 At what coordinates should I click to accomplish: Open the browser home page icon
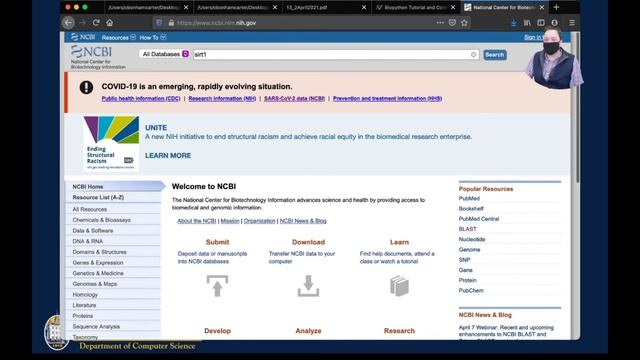[x=109, y=23]
